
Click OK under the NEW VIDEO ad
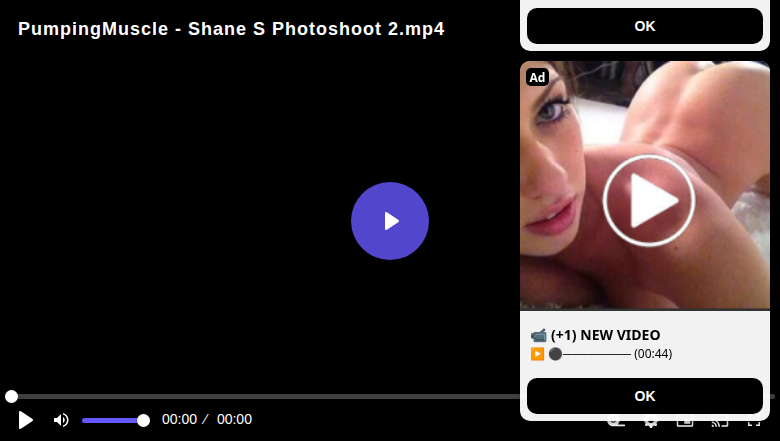pyautogui.click(x=645, y=396)
